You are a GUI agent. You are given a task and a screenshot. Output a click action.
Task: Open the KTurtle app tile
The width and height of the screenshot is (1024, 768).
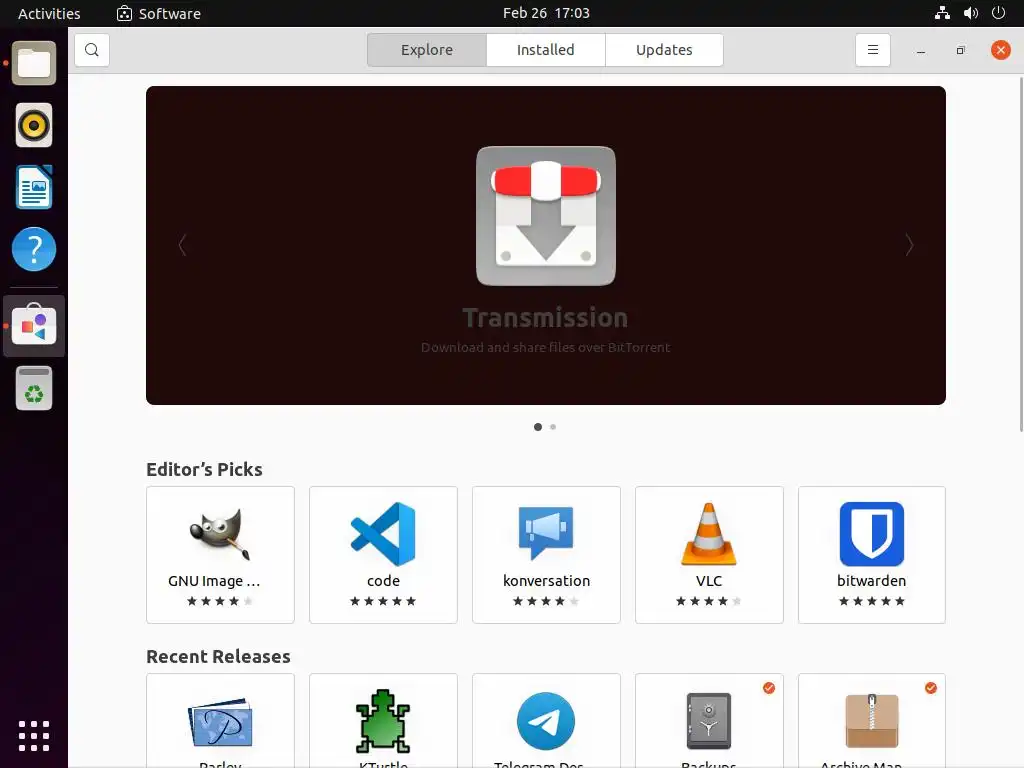383,721
